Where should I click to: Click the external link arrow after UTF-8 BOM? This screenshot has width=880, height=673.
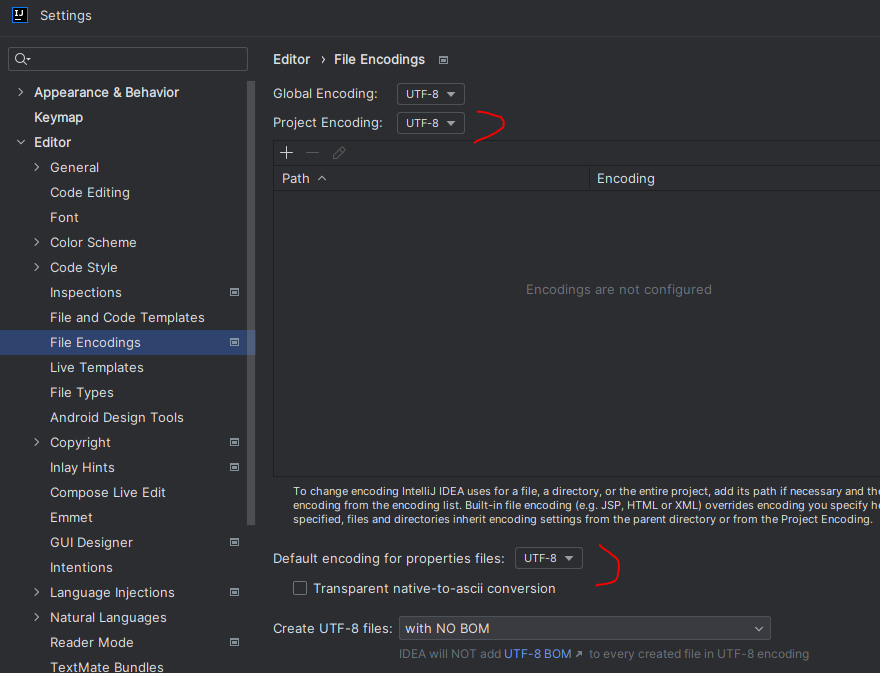coord(579,654)
